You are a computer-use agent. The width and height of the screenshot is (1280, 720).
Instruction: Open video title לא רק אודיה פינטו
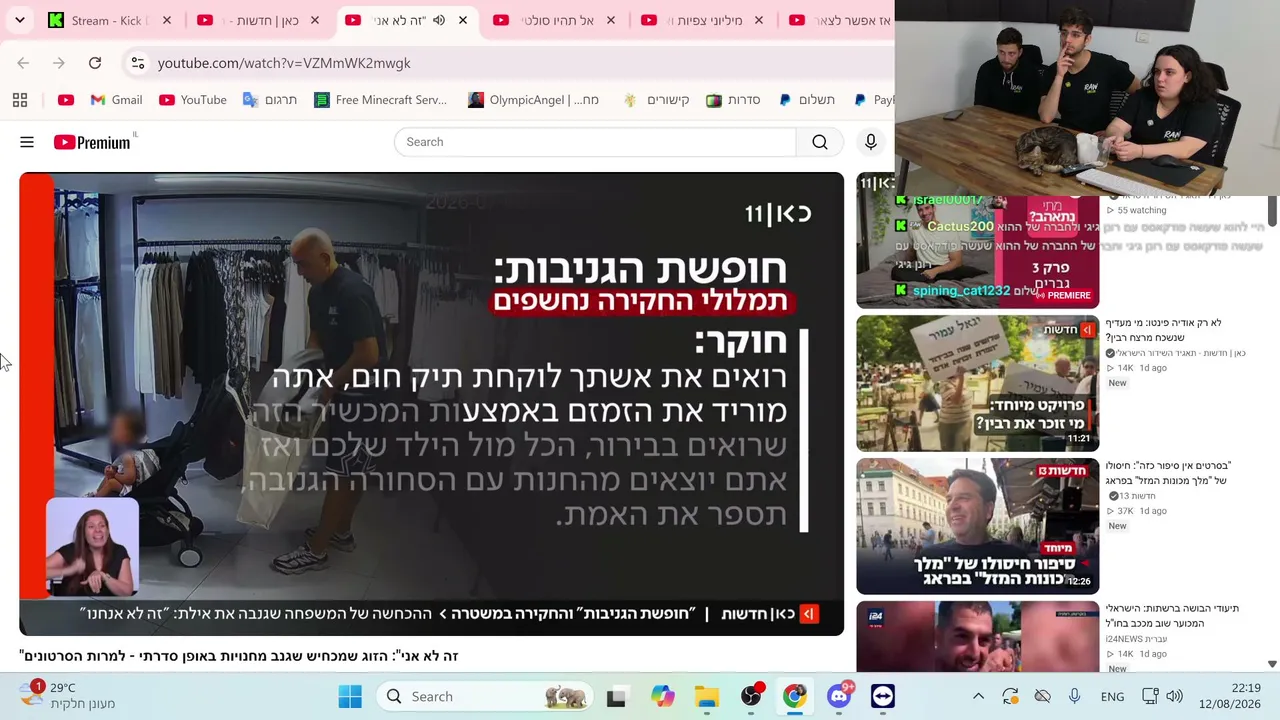pyautogui.click(x=1163, y=330)
